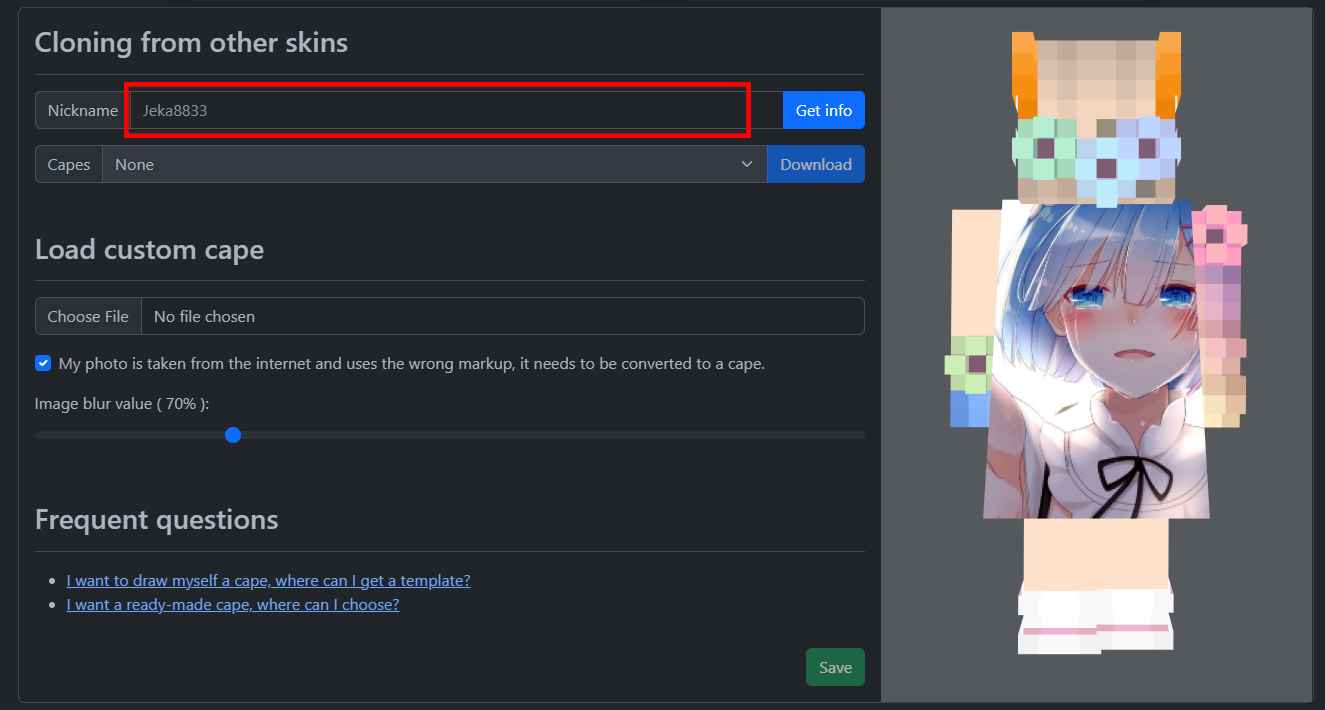Click the 'Load custom cape' heading

pos(150,248)
